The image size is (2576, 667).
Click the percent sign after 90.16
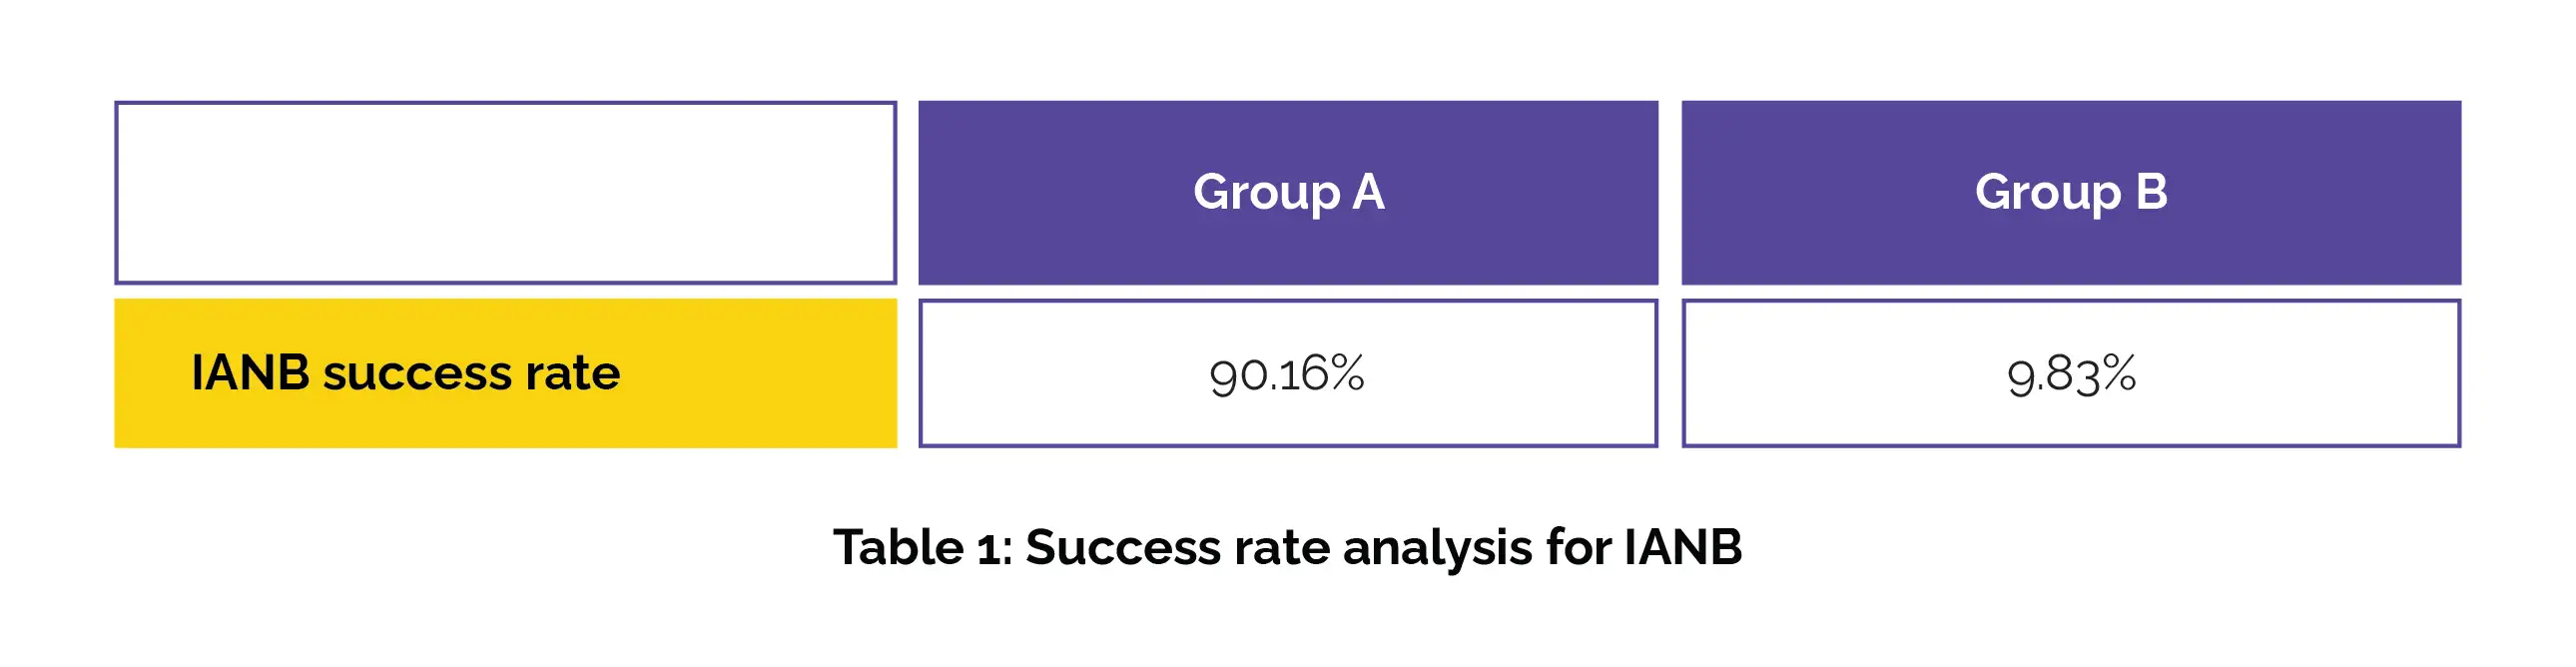click(1347, 373)
